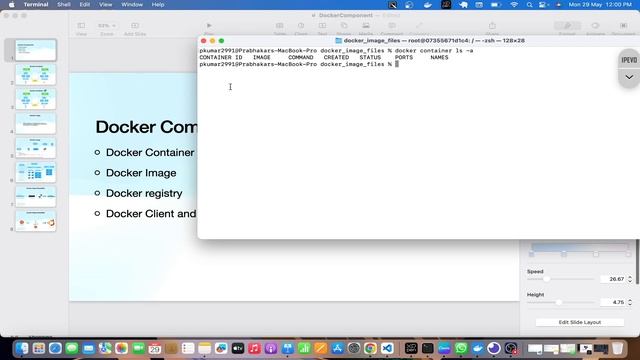Viewport: 640px width, 360px height.
Task: Toggle the Document inspector in Keynote
Action: coord(624,26)
